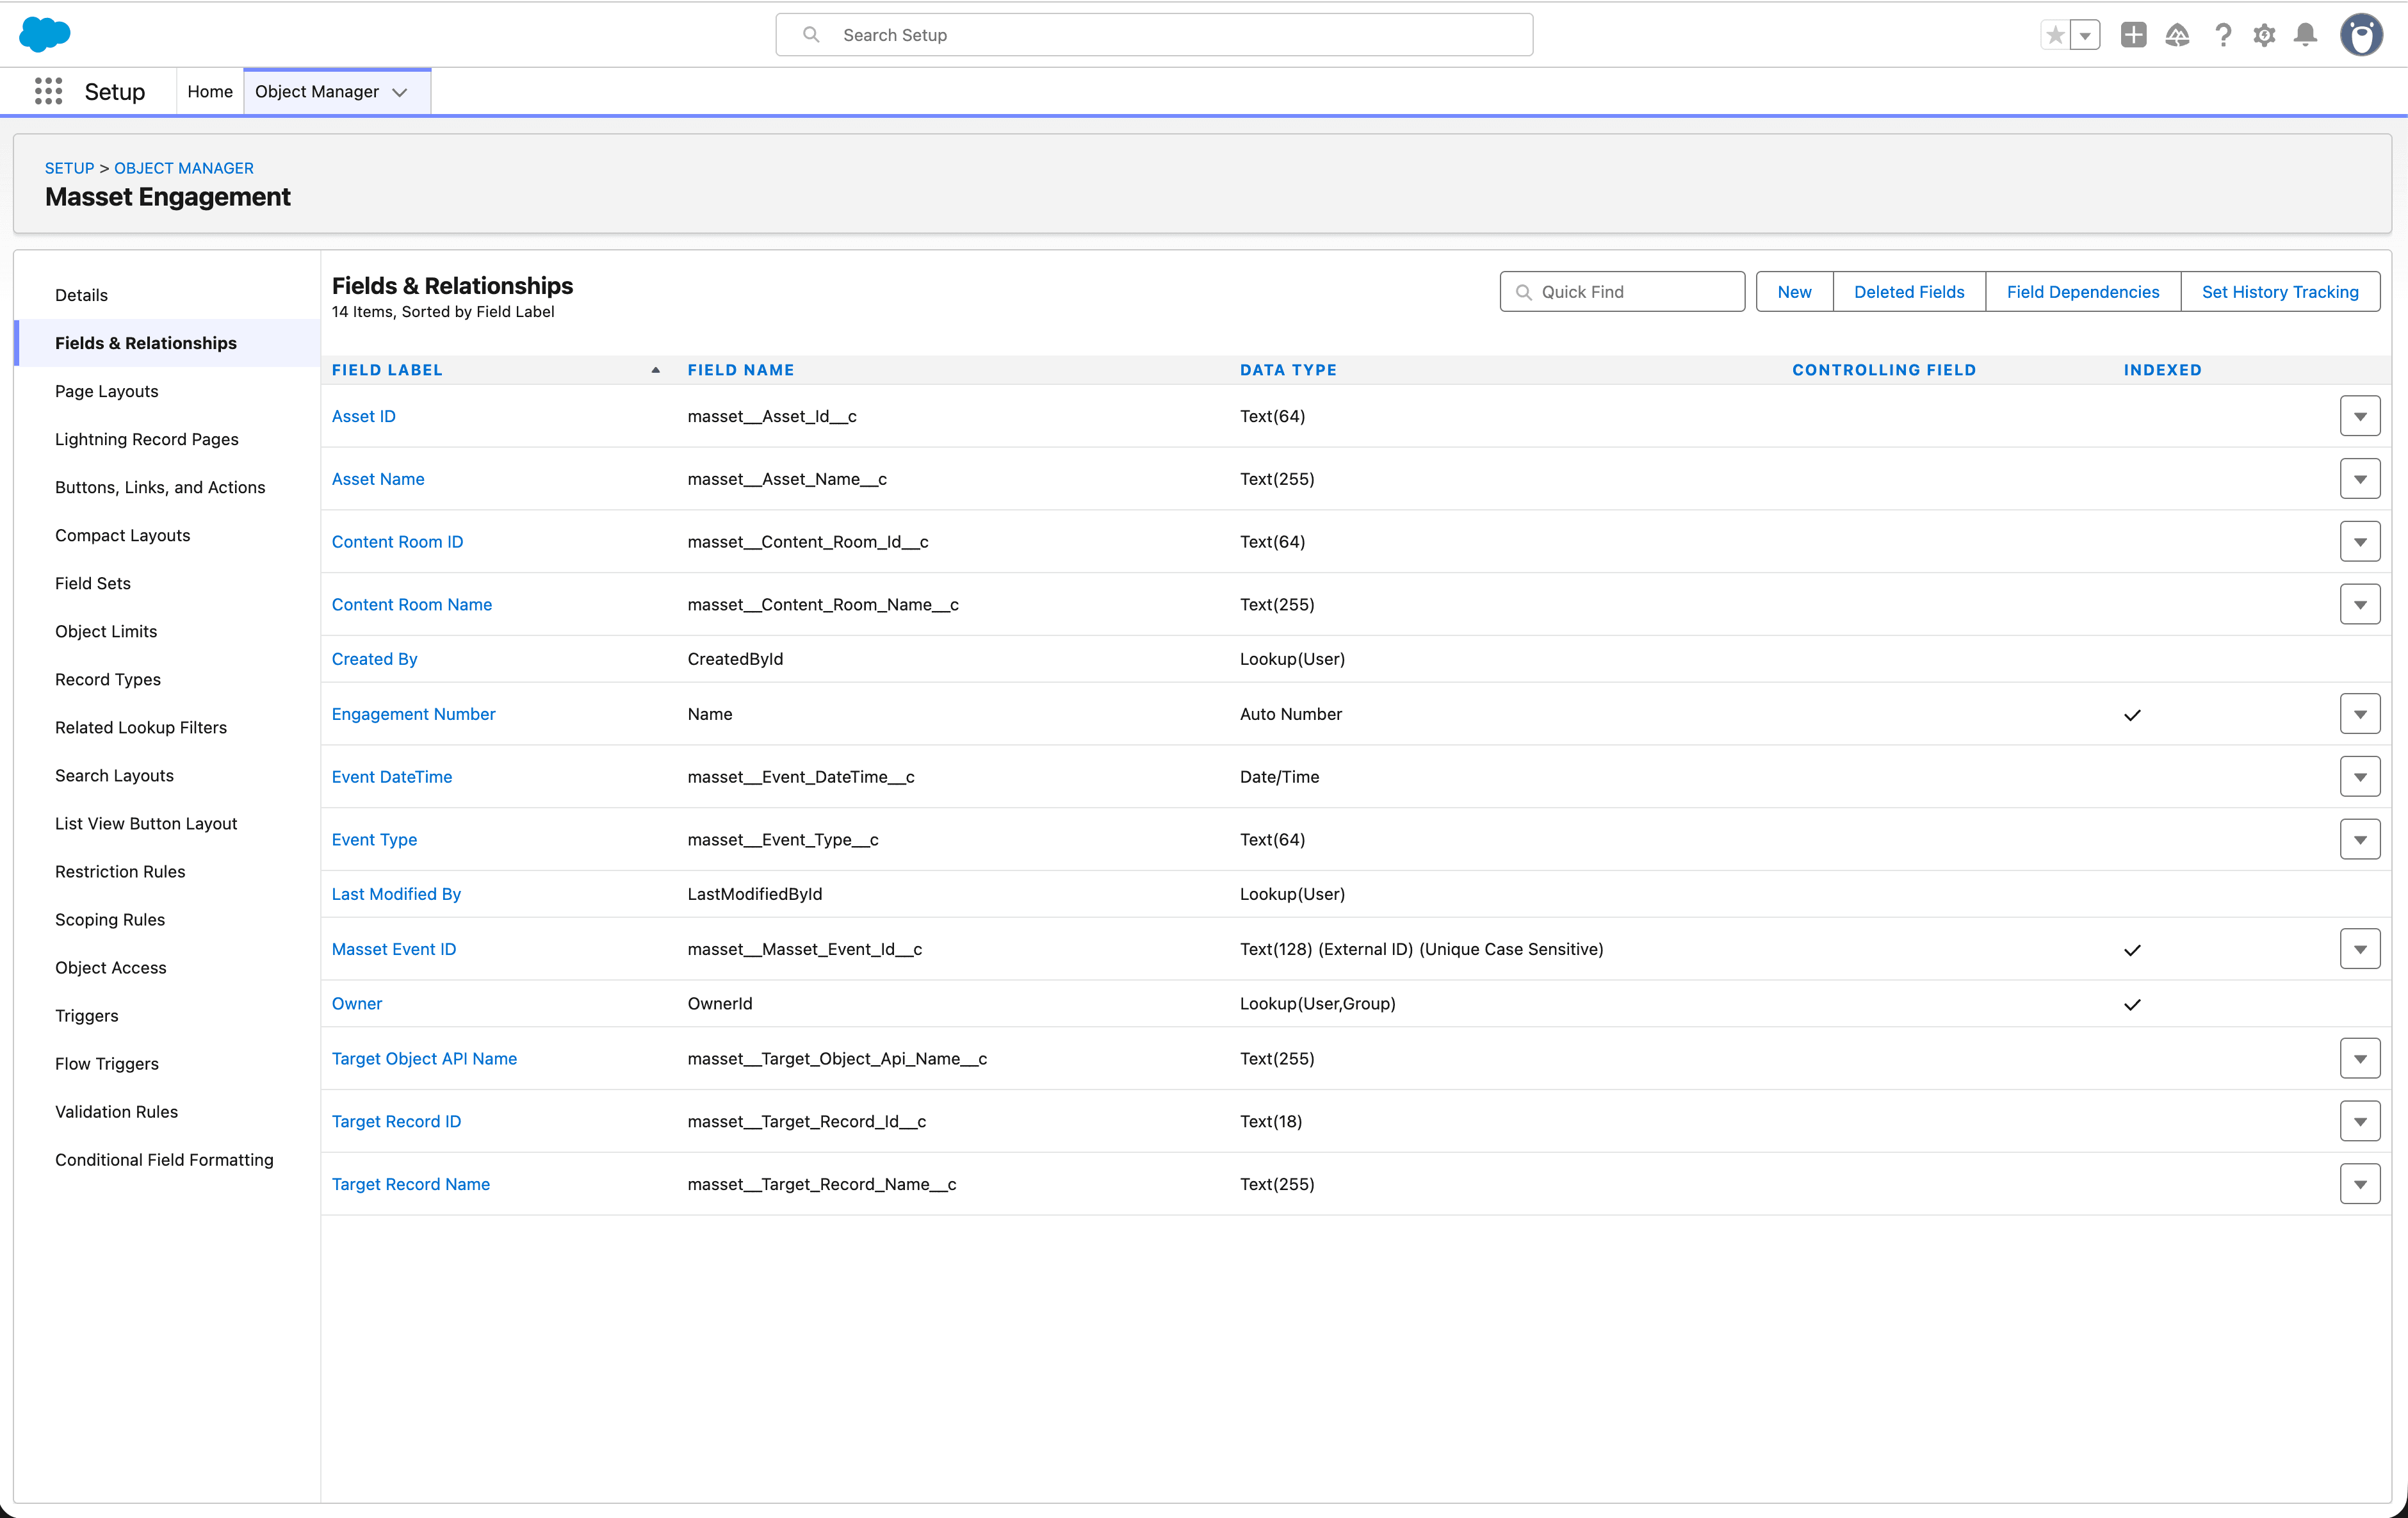This screenshot has width=2408, height=1518.
Task: Click the favorites star icon
Action: coord(2055,35)
